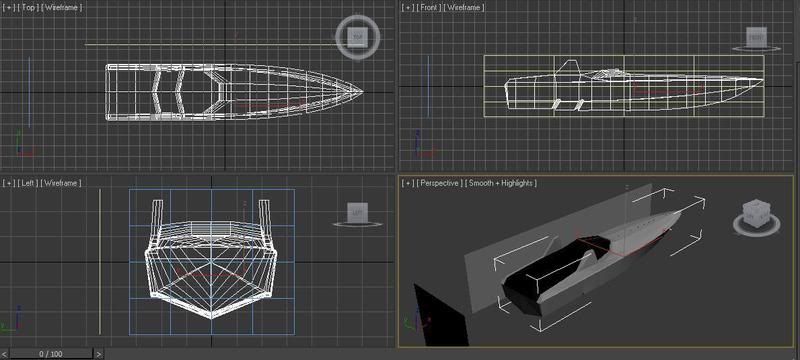This screenshot has height=360, width=800.
Task: Open the Wireframe shading menu in Front viewport
Action: tap(464, 8)
